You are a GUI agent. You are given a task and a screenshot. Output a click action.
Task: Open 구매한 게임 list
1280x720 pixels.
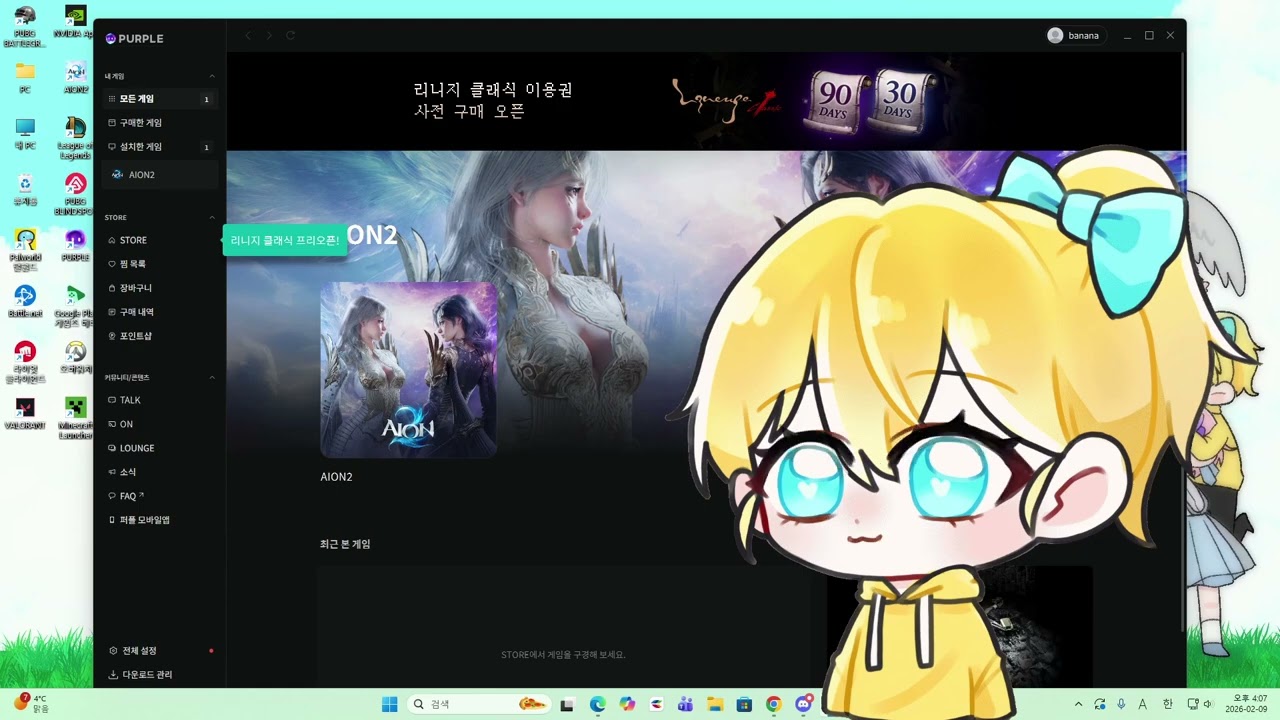pos(160,123)
